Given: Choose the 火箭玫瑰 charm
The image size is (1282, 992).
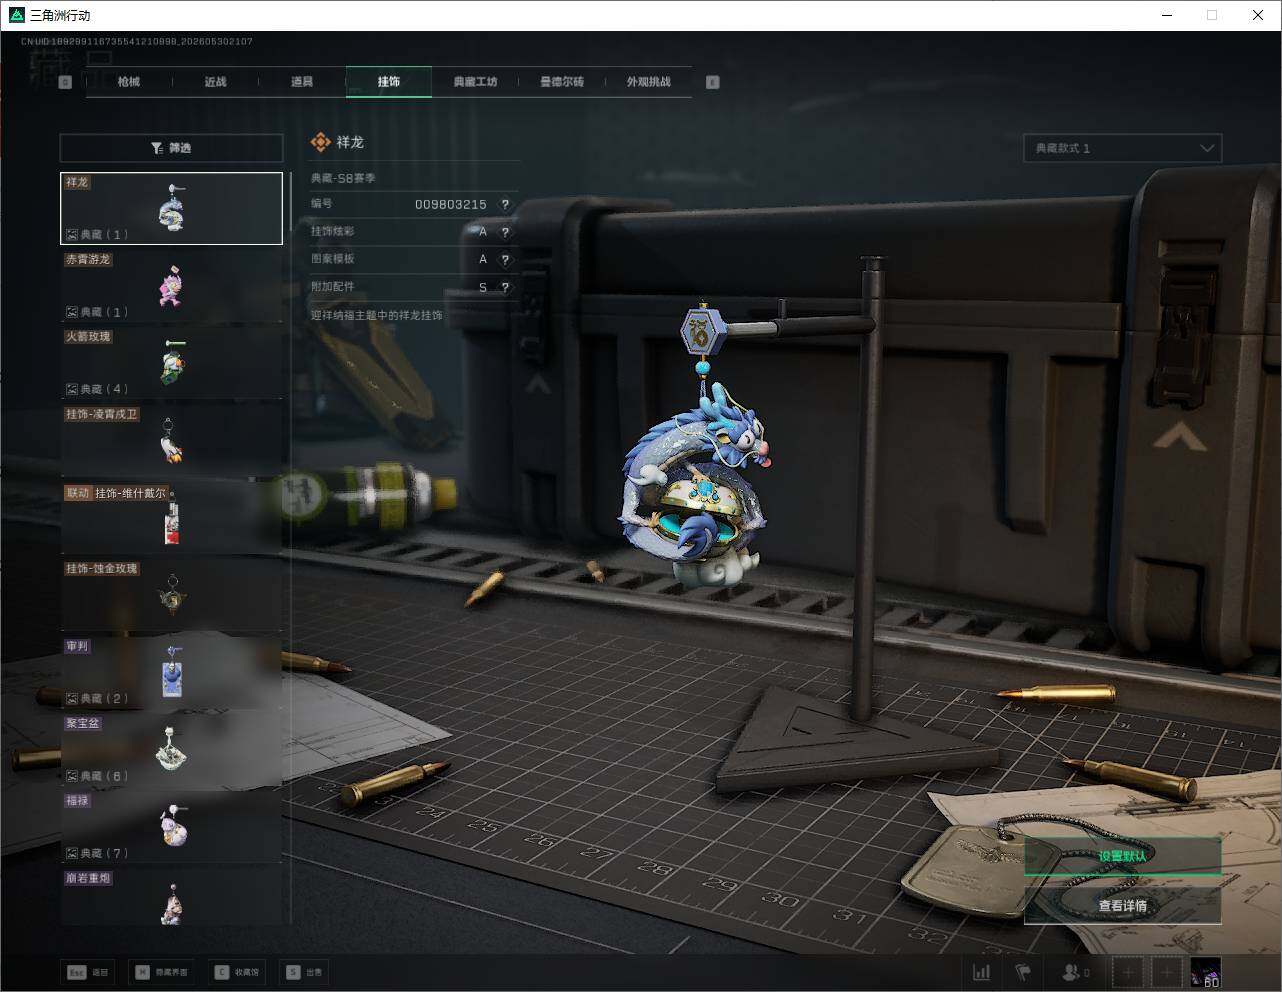Looking at the screenshot, I should click(x=172, y=363).
